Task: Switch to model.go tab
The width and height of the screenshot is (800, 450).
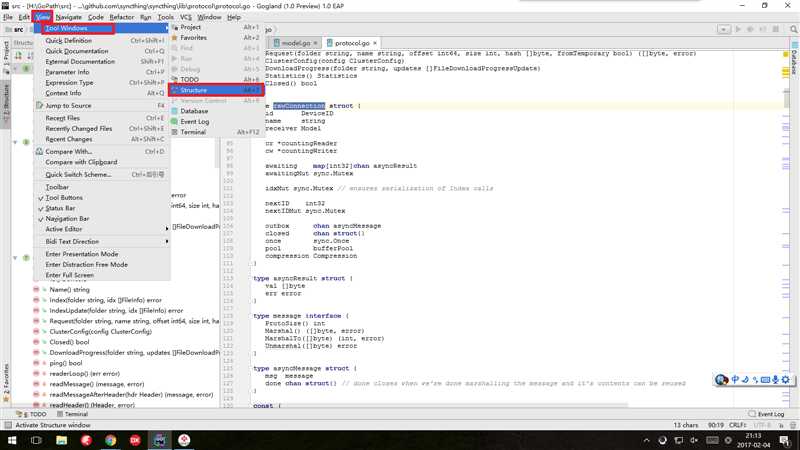Action: (x=295, y=43)
